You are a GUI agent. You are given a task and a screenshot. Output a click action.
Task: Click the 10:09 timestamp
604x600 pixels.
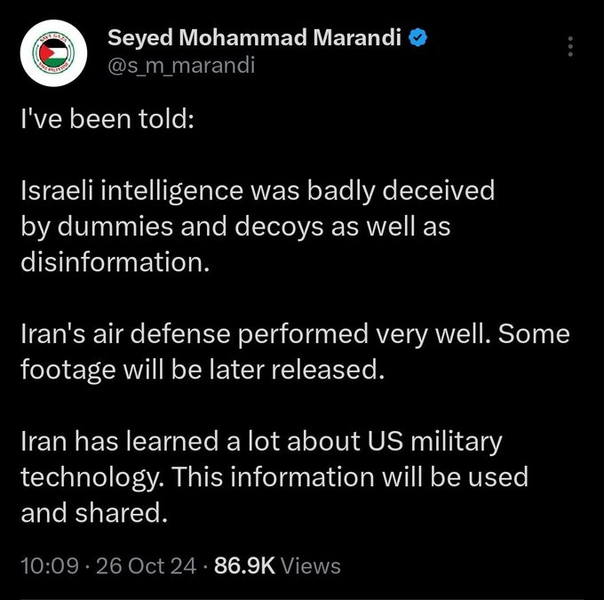[x=49, y=566]
